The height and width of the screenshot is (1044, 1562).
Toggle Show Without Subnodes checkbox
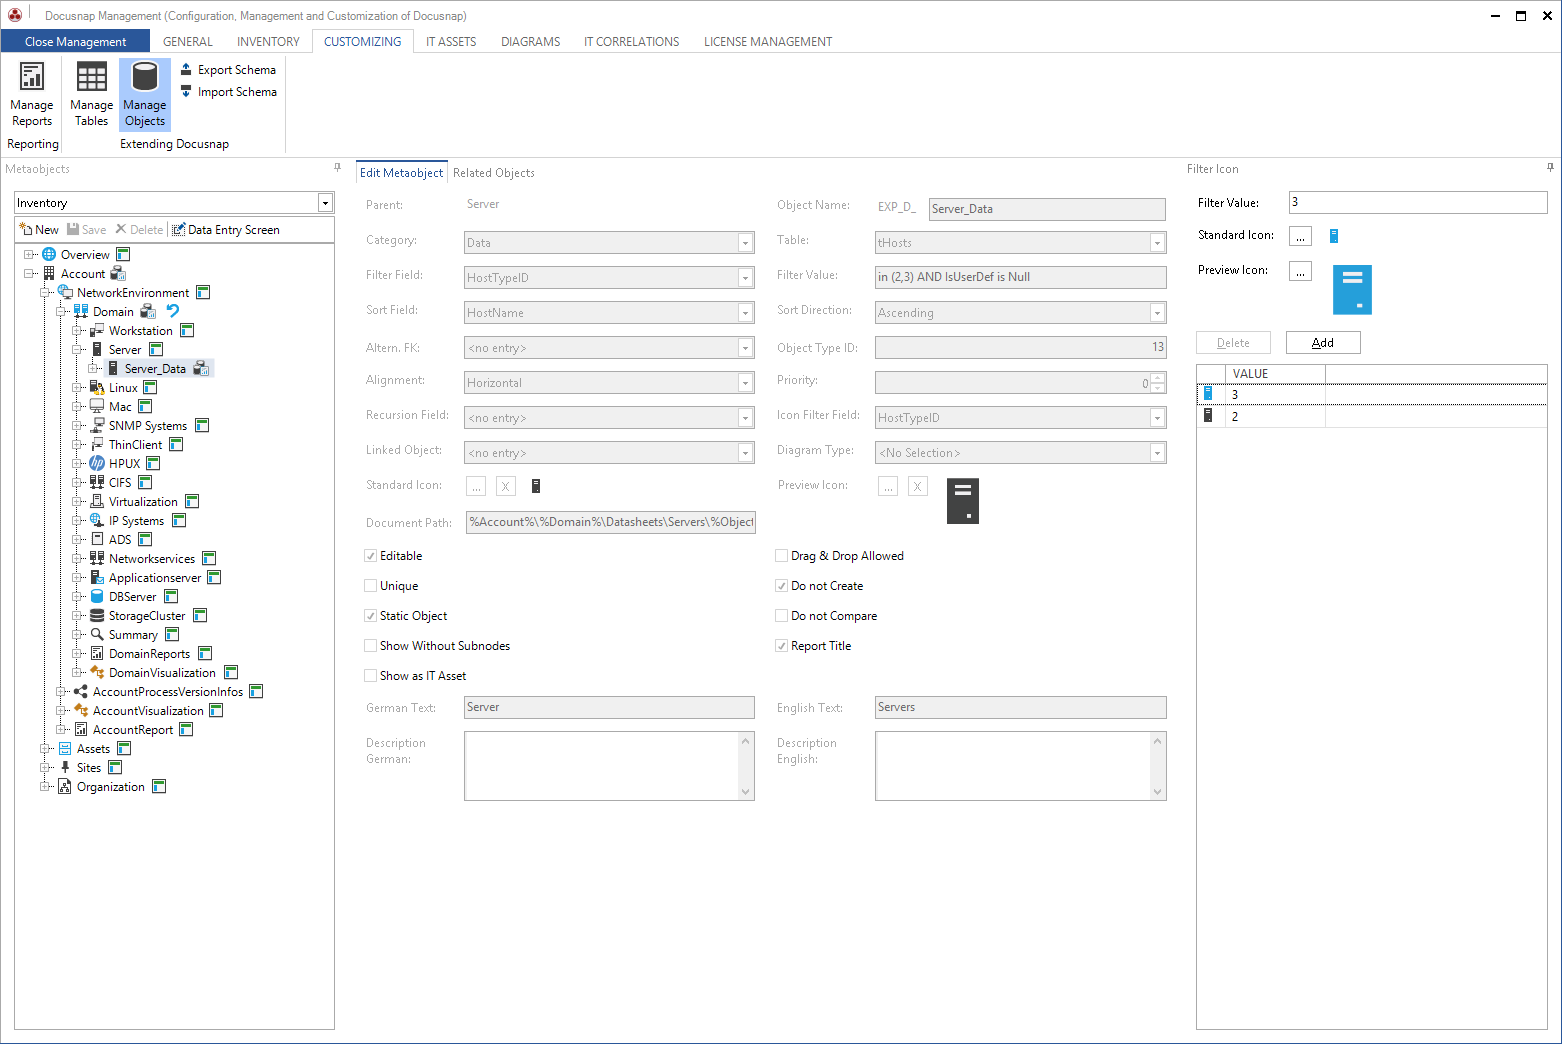pyautogui.click(x=371, y=646)
